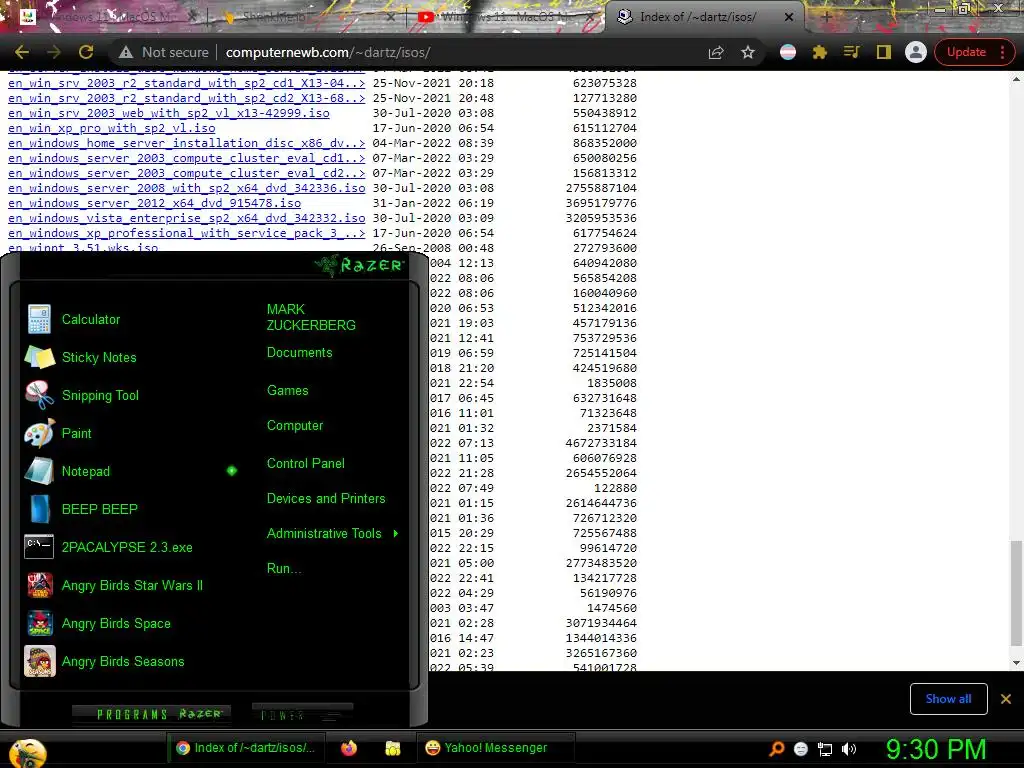
Task: Open Firefox from the taskbar
Action: click(349, 748)
